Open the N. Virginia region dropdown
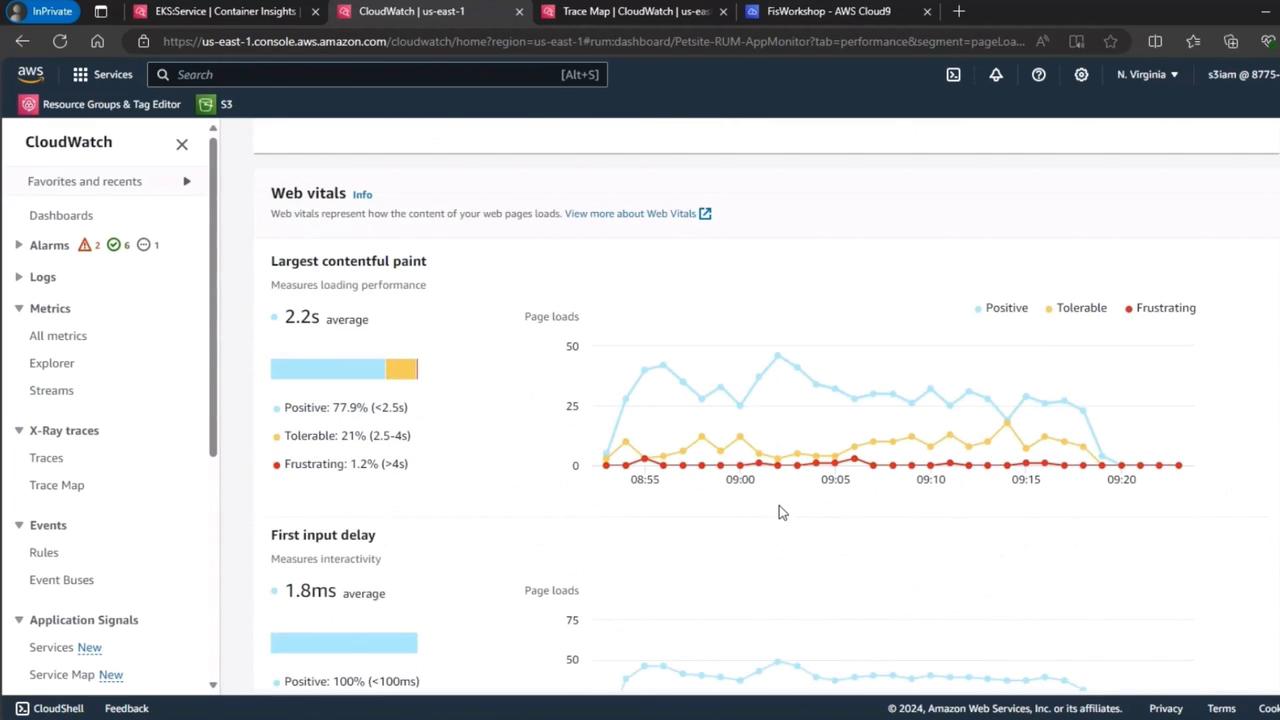 (1147, 75)
